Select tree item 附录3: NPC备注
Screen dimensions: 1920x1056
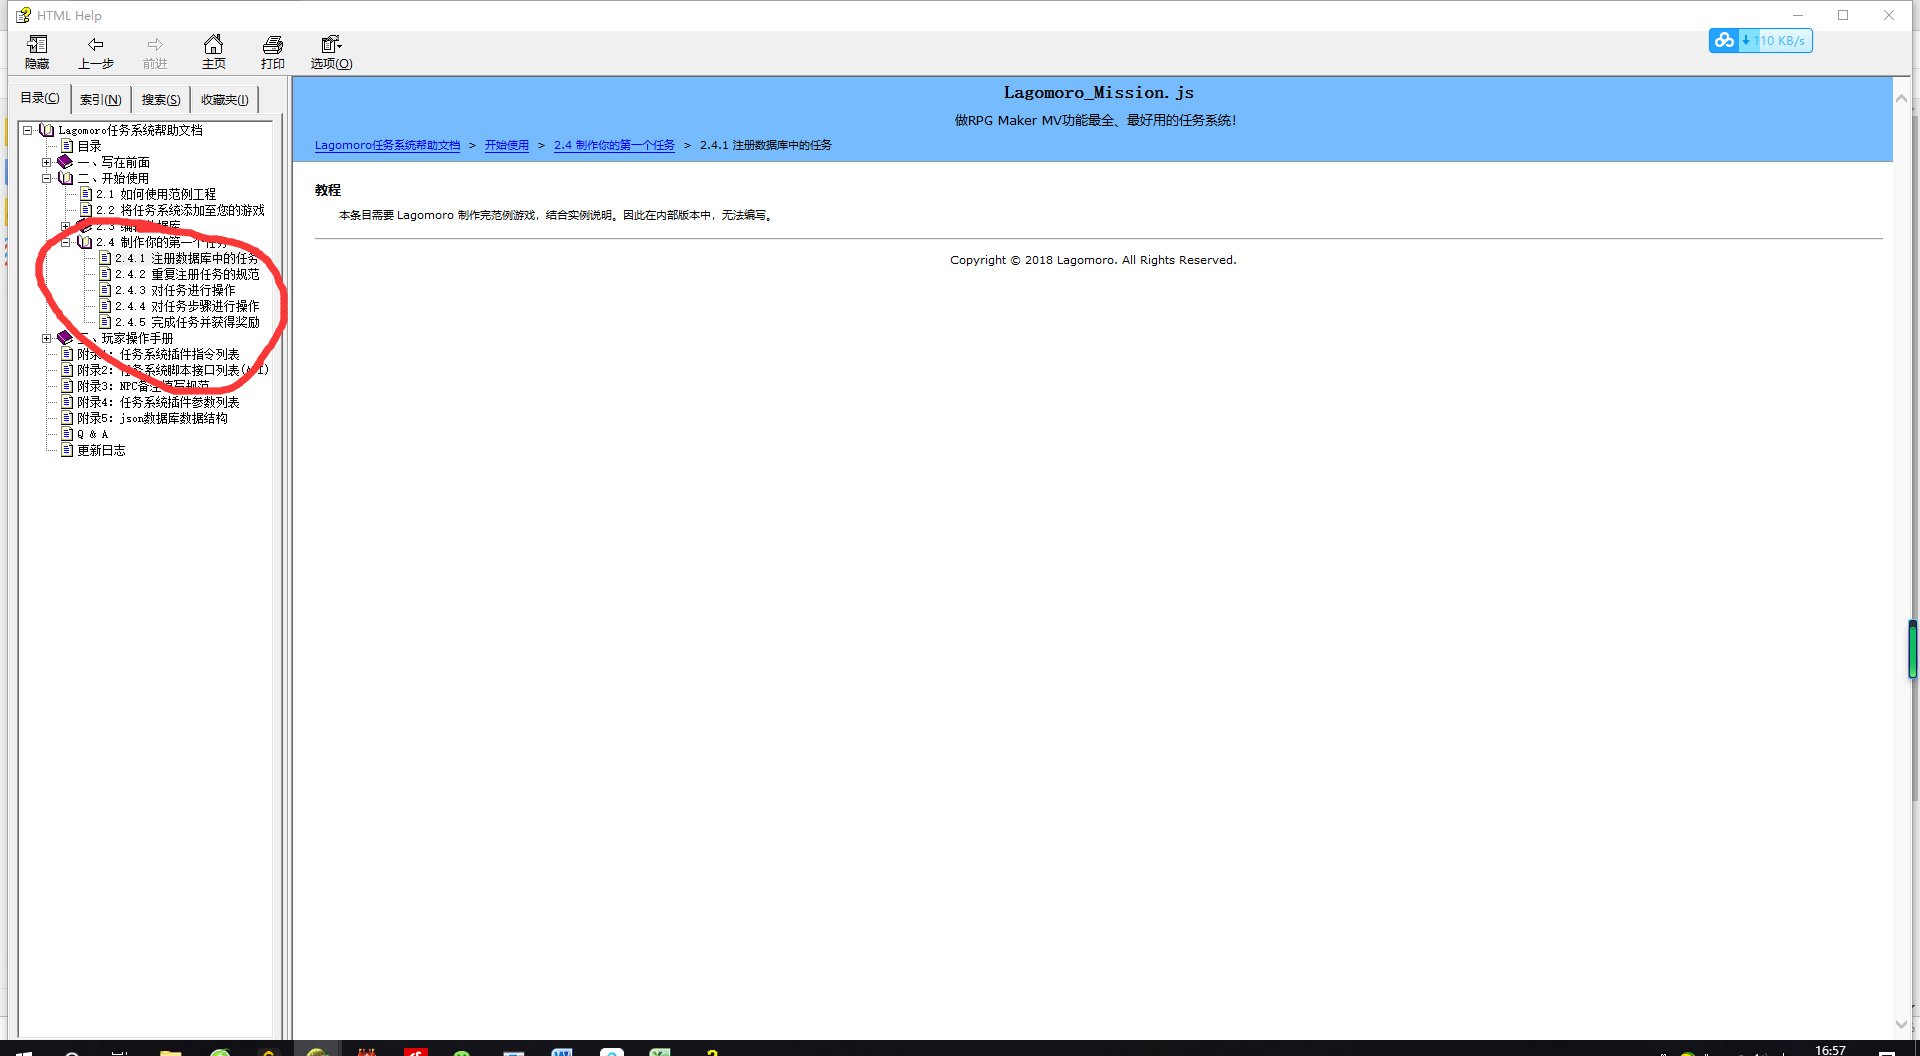tap(143, 386)
